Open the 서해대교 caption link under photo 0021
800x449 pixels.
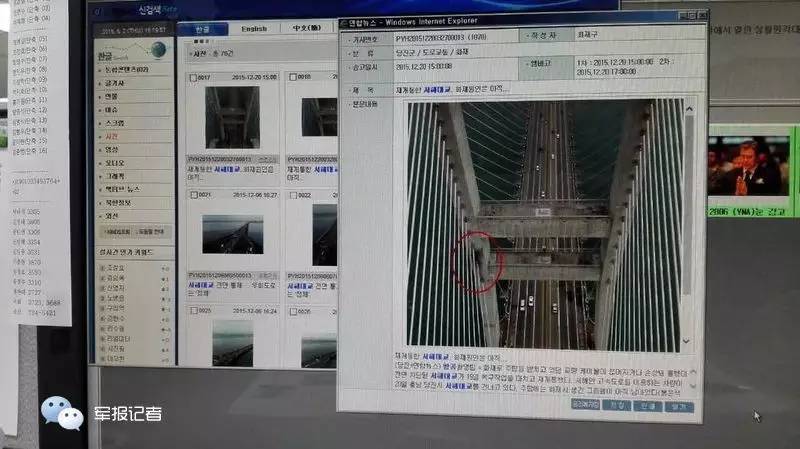pos(201,285)
